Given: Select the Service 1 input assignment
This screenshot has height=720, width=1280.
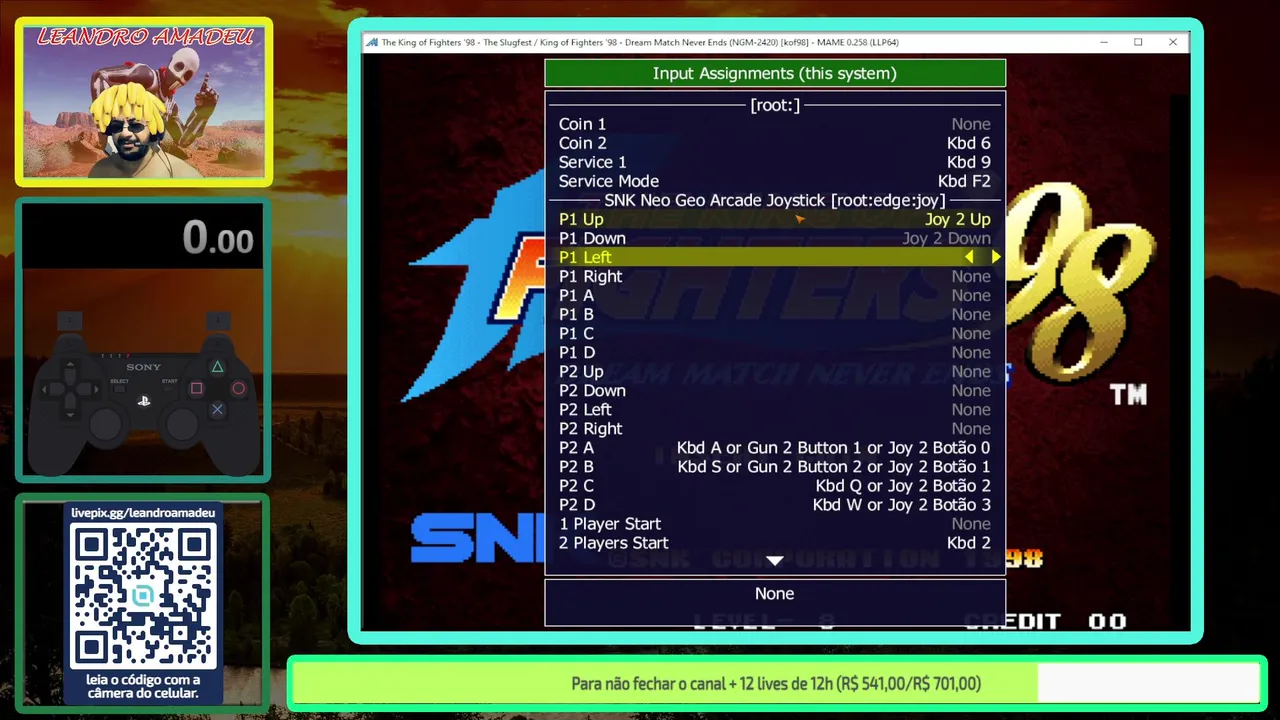Looking at the screenshot, I should coord(775,162).
